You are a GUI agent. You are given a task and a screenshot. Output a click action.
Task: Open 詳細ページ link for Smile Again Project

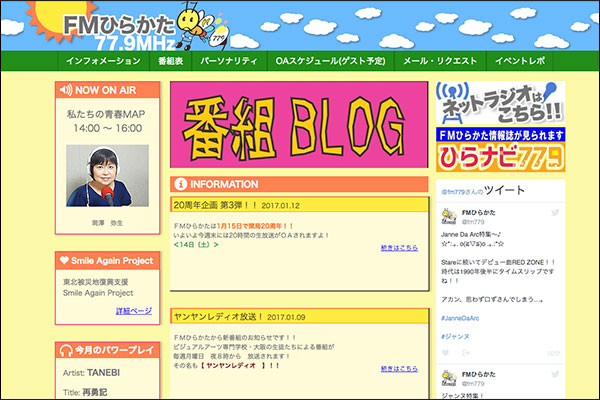(x=133, y=311)
